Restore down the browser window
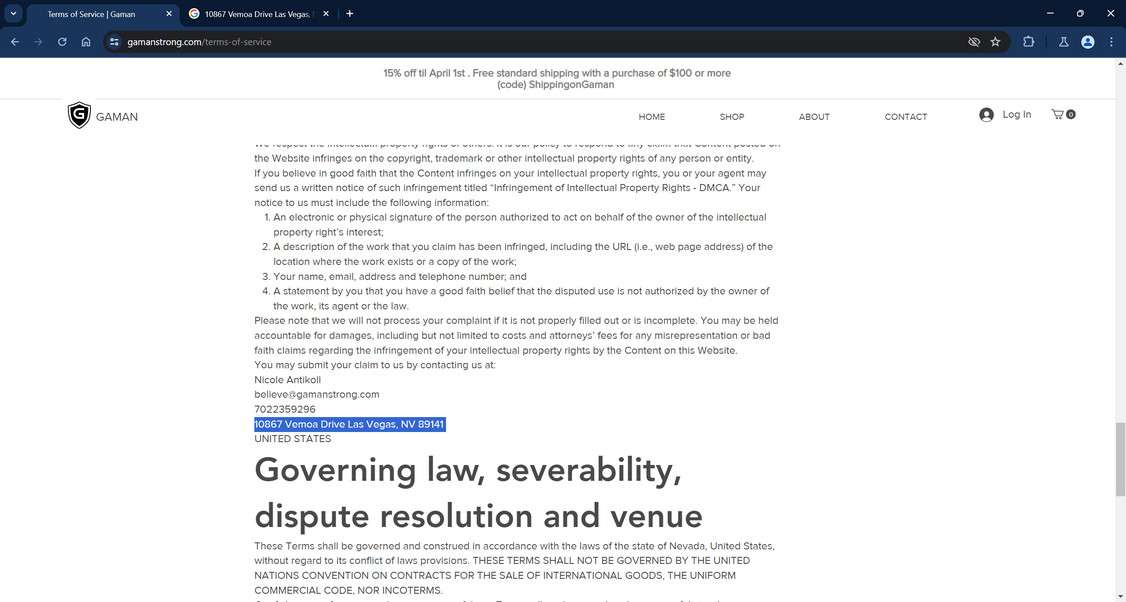This screenshot has height=602, width=1126. pos(1080,13)
